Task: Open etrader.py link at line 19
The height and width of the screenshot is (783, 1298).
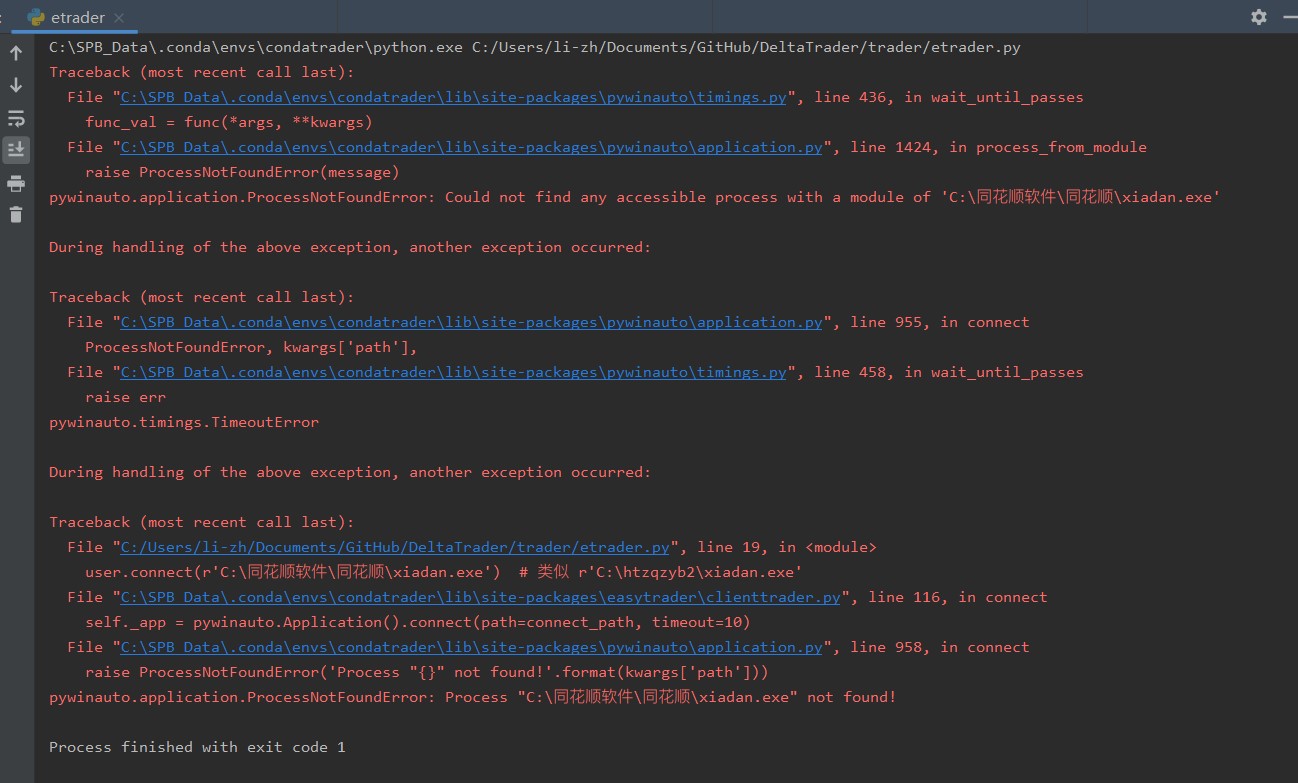Action: click(395, 547)
